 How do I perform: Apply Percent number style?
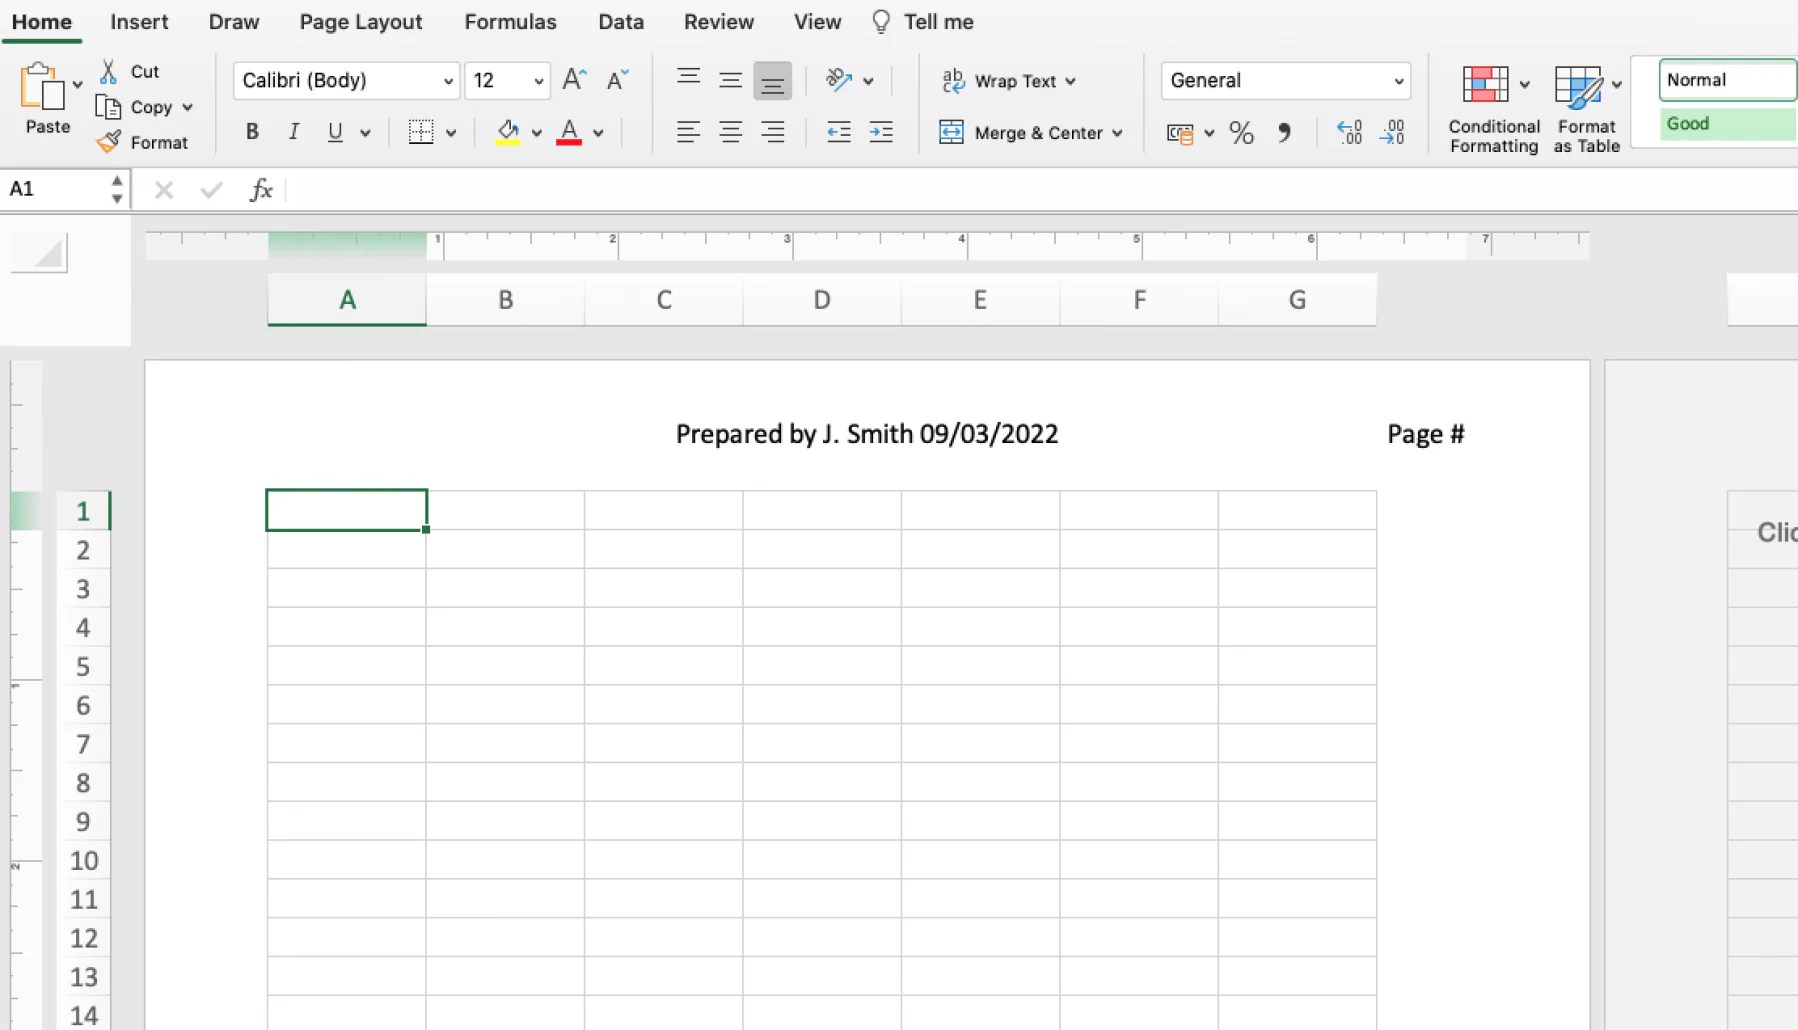click(1241, 132)
